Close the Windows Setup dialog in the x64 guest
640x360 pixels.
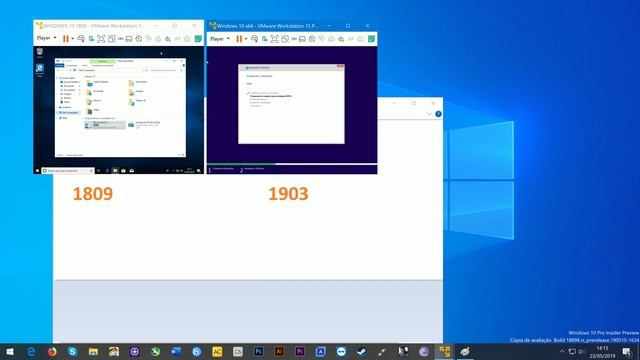(340, 67)
